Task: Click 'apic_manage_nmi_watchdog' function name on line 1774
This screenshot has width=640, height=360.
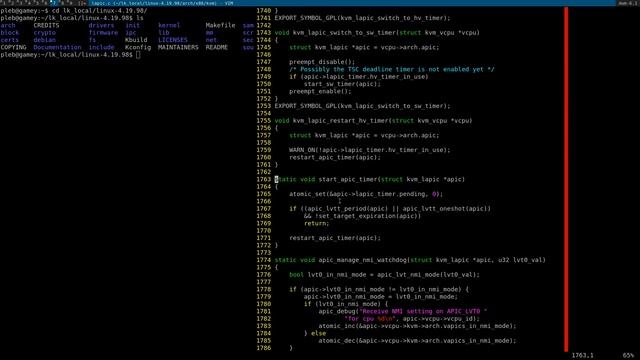Action: pos(362,260)
